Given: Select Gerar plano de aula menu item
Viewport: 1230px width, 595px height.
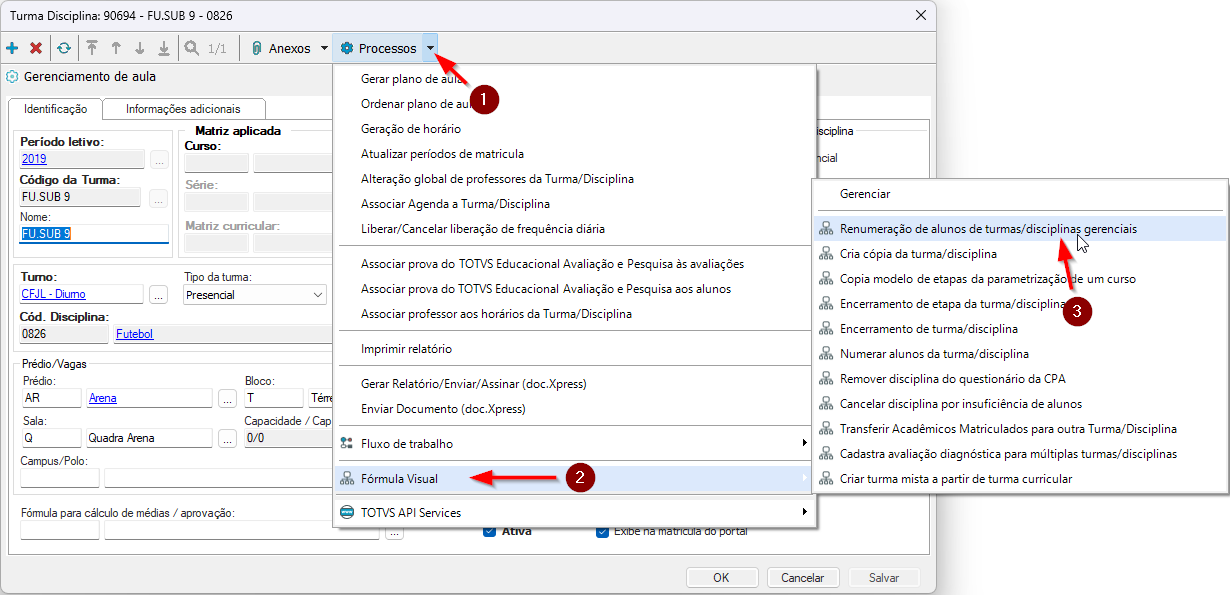Looking at the screenshot, I should tap(410, 79).
